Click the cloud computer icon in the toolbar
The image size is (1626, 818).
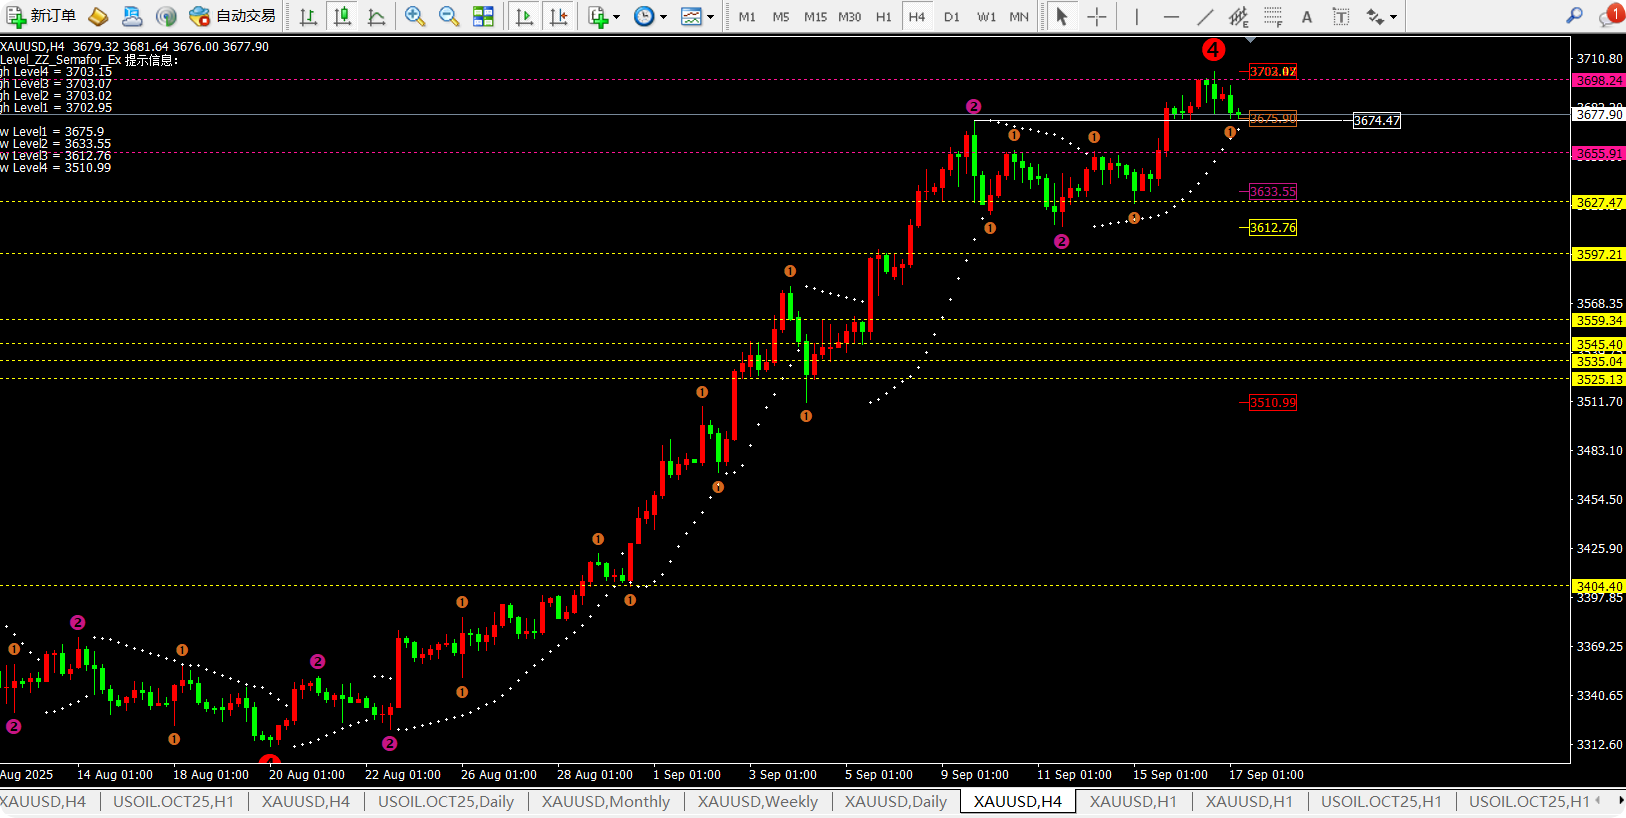tap(132, 16)
